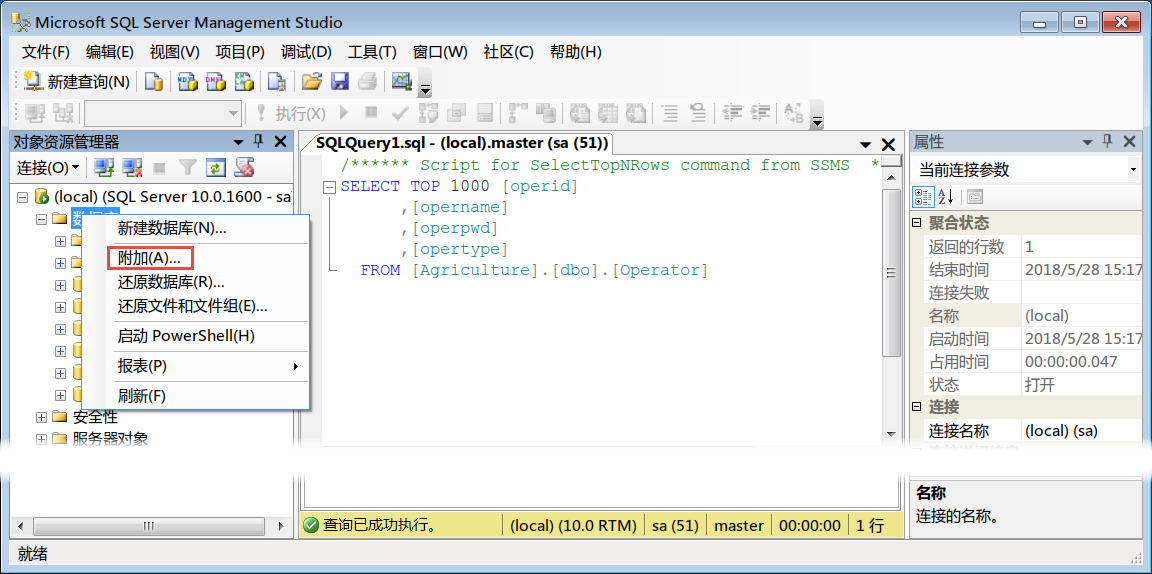Choose 新建数据库(N)... from context menu

pos(195,229)
